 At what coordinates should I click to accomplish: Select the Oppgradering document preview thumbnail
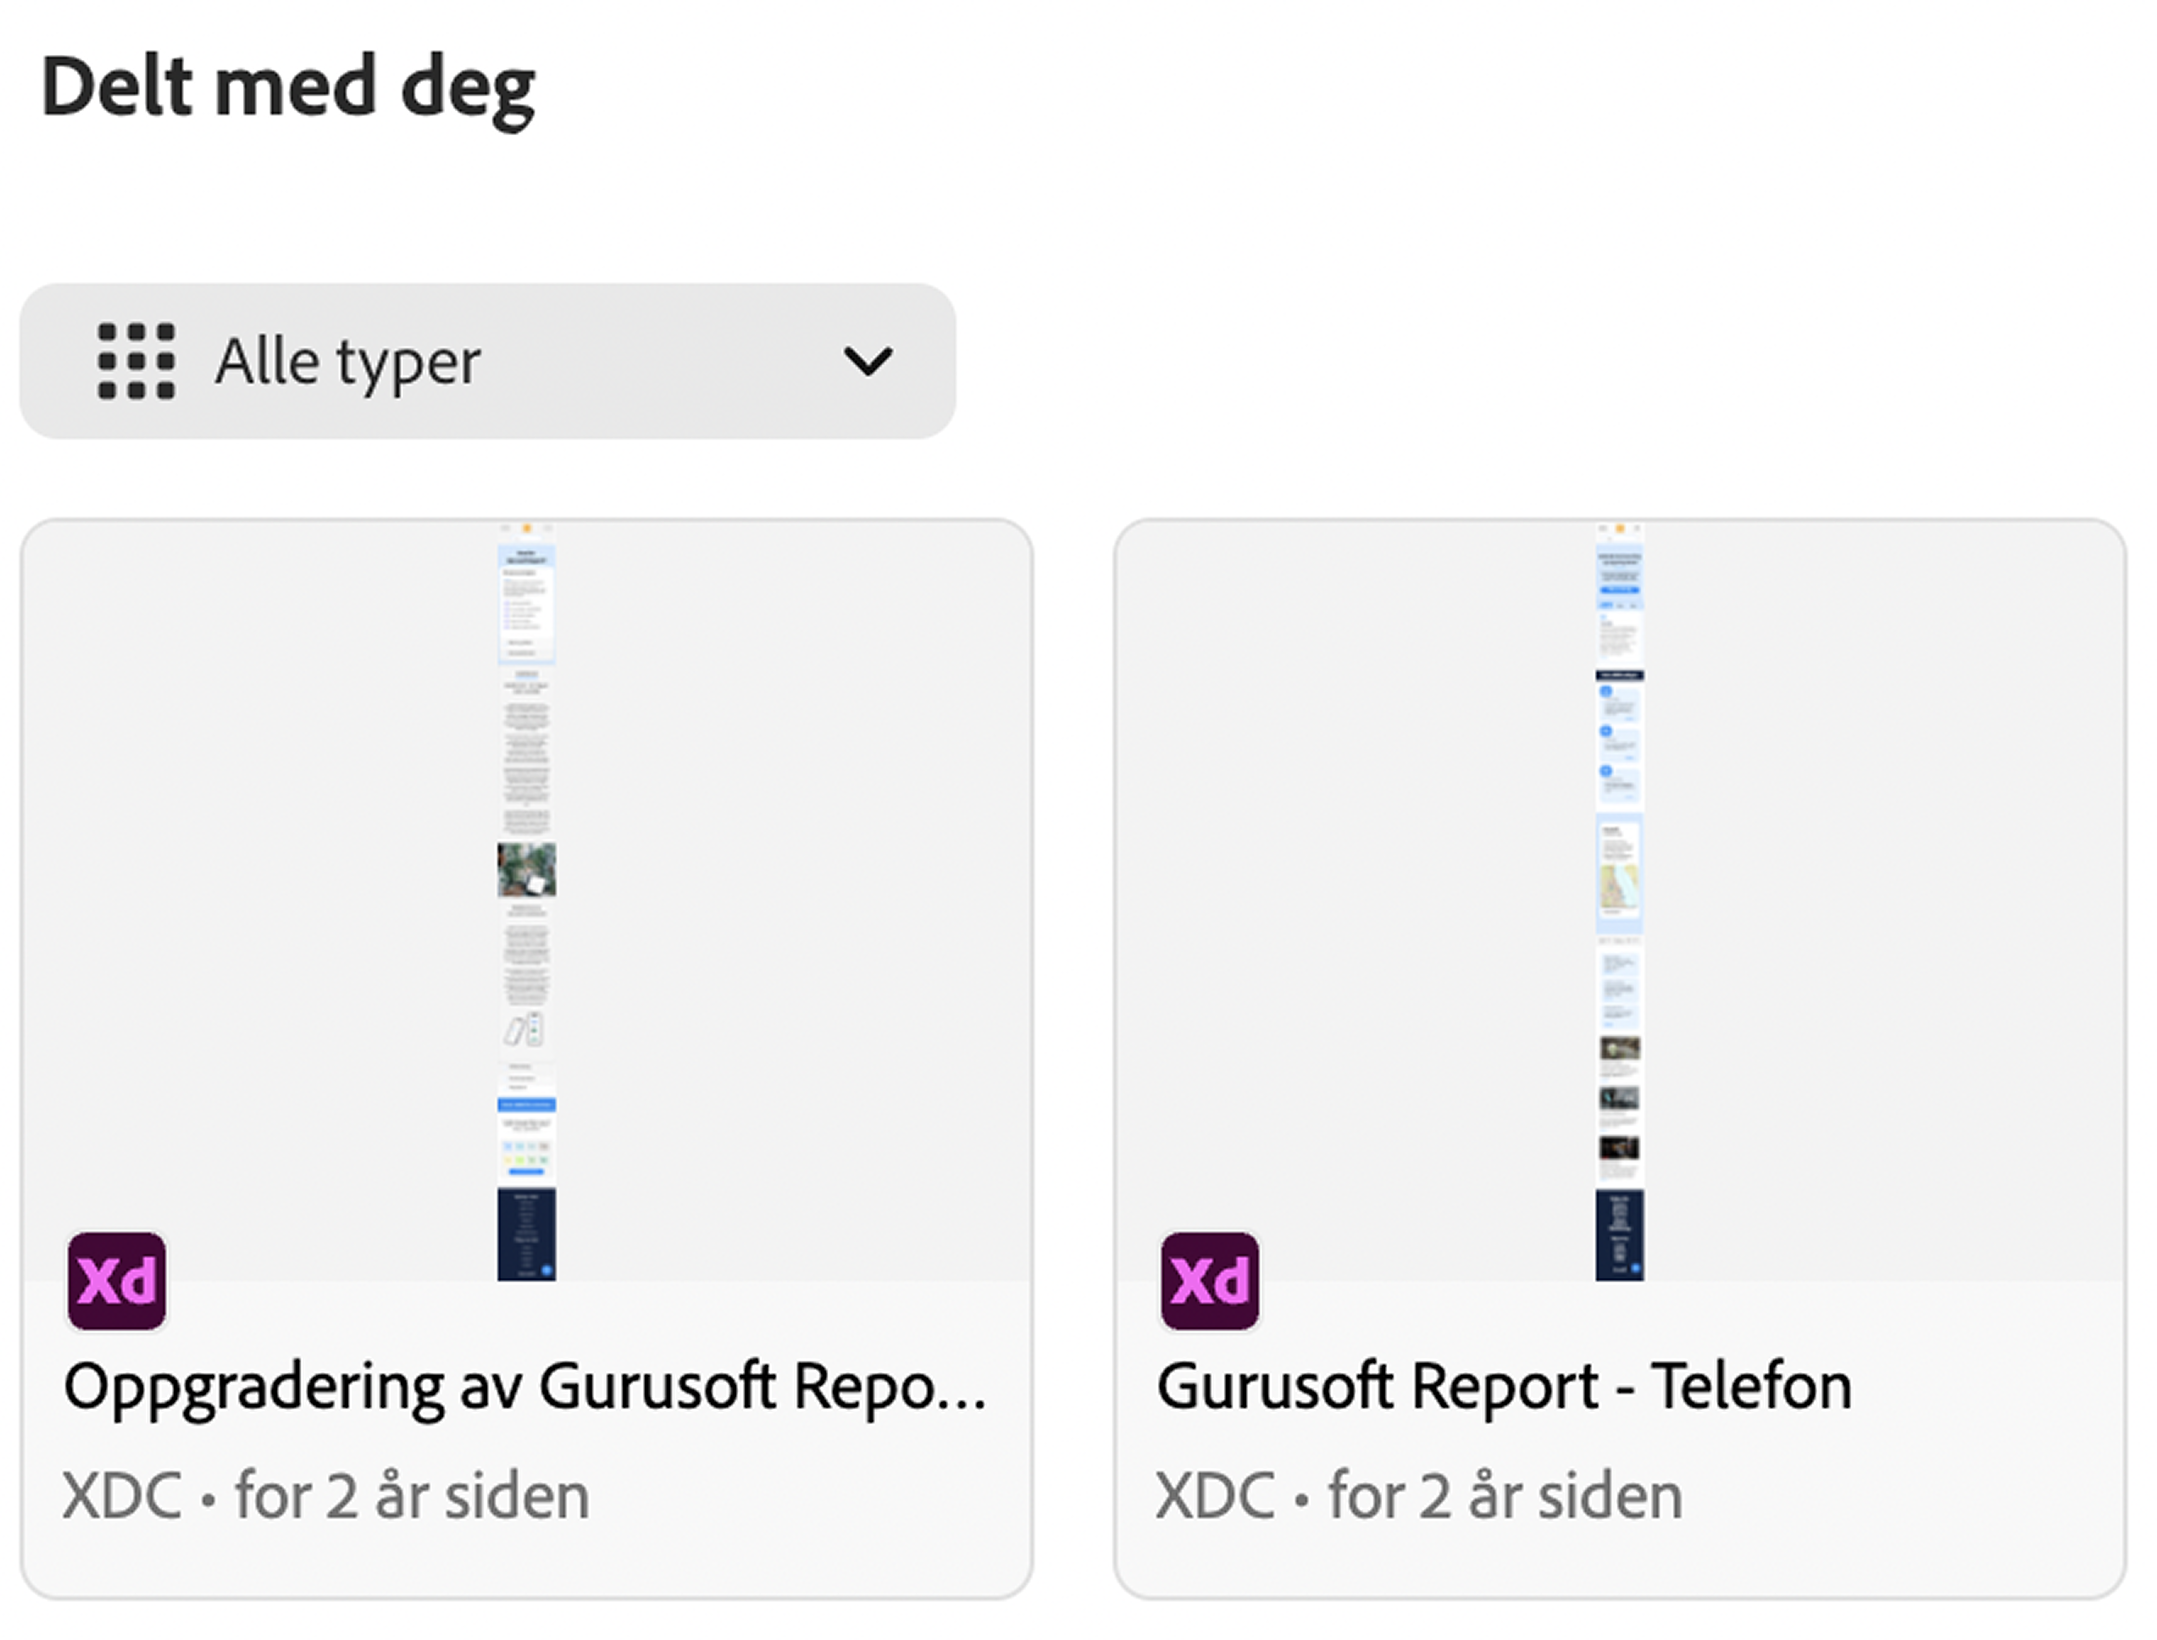coord(527,901)
